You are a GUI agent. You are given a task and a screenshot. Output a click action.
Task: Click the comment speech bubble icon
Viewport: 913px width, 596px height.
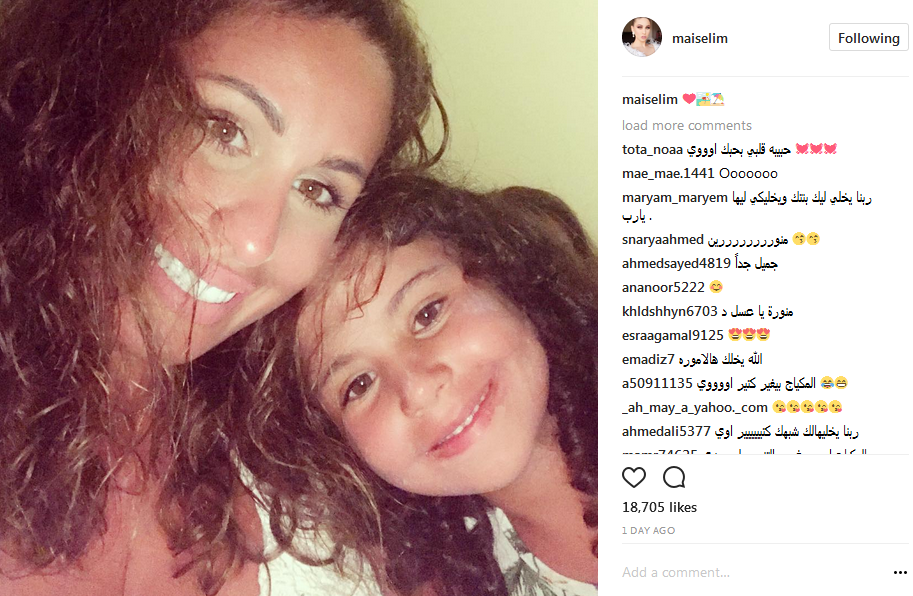(674, 477)
